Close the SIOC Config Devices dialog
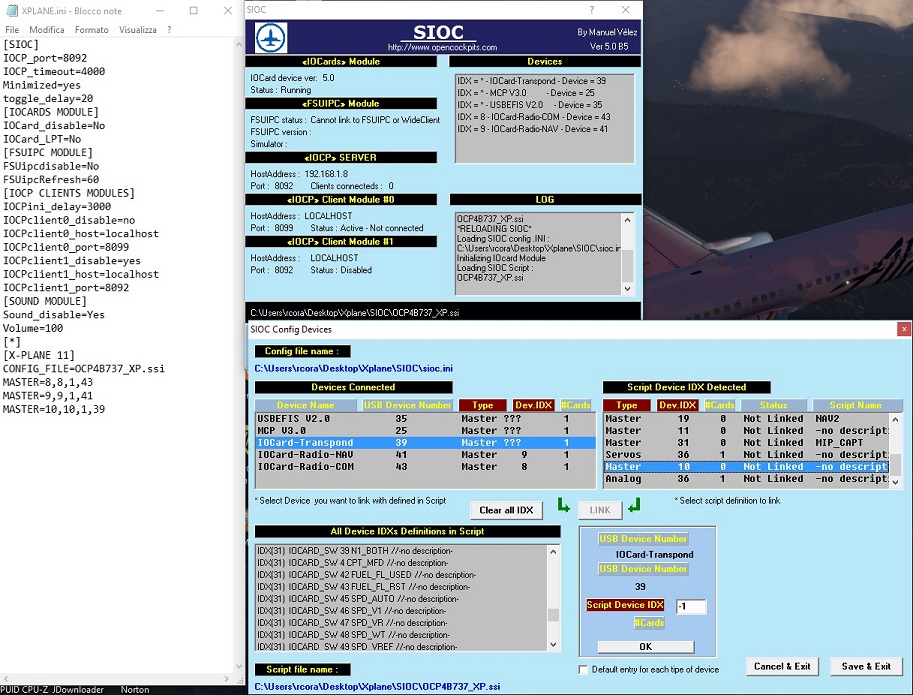The image size is (913, 695). (x=903, y=329)
